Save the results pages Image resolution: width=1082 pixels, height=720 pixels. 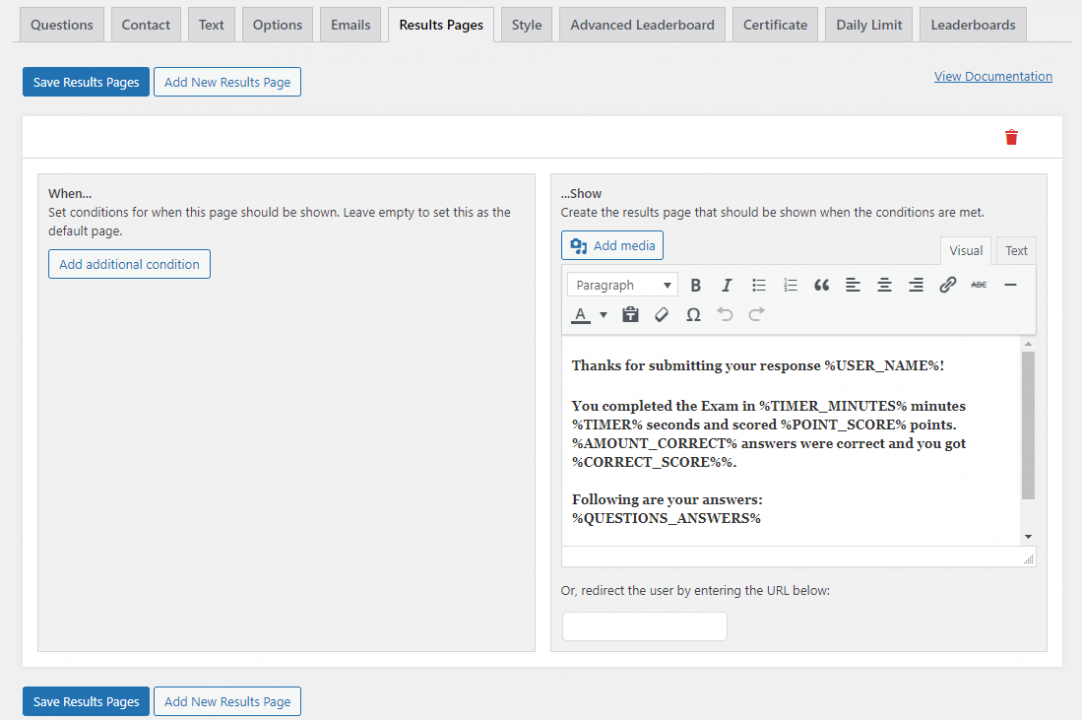(x=85, y=82)
